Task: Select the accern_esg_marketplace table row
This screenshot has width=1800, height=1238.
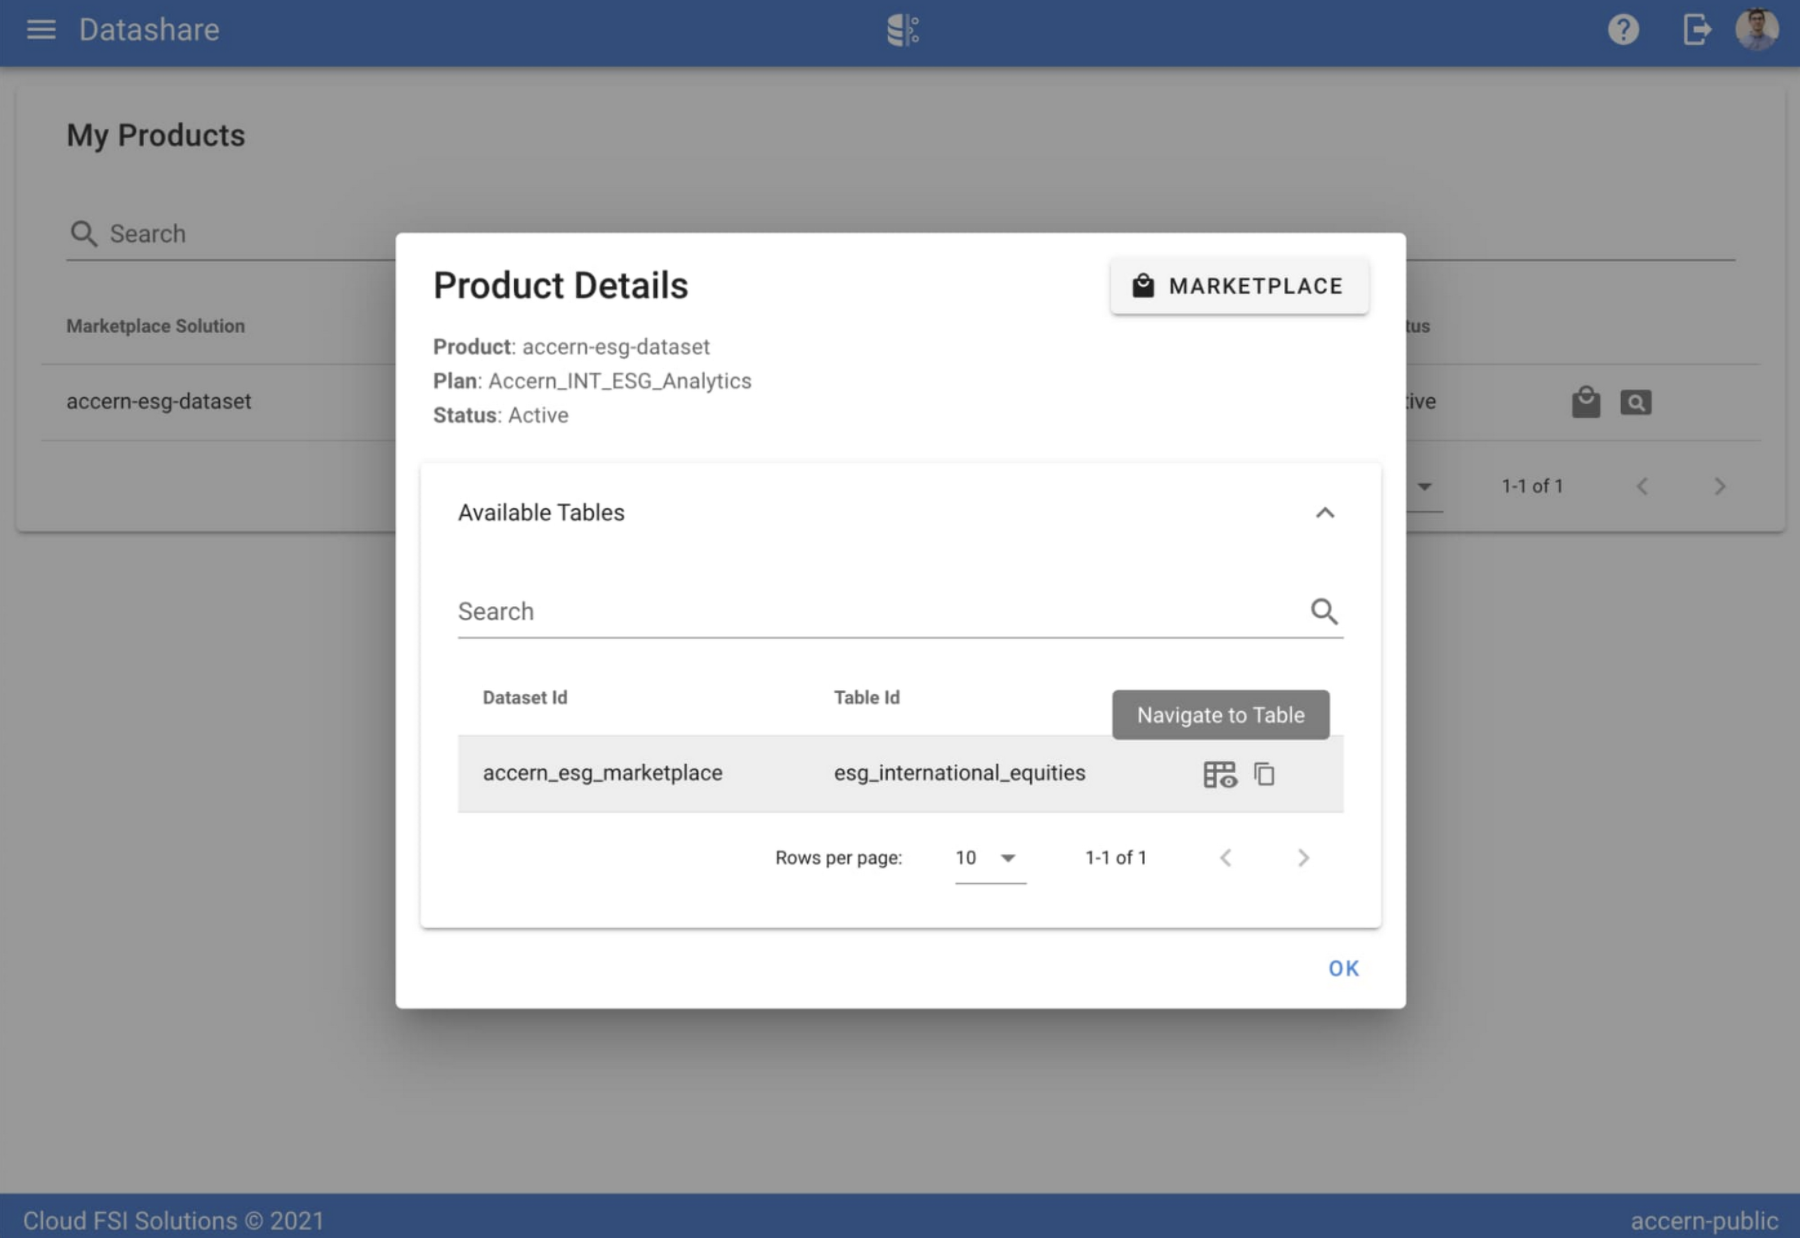Action: 602,773
